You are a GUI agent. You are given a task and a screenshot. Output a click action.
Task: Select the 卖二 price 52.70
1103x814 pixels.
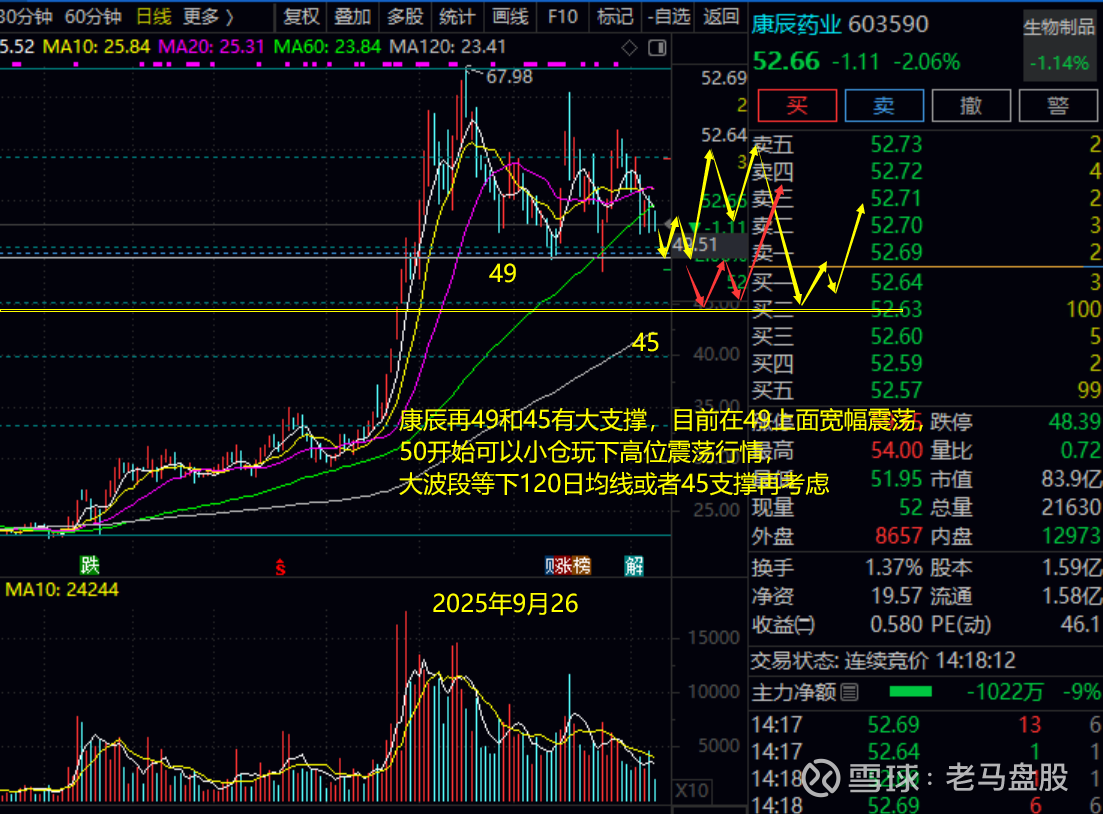895,226
